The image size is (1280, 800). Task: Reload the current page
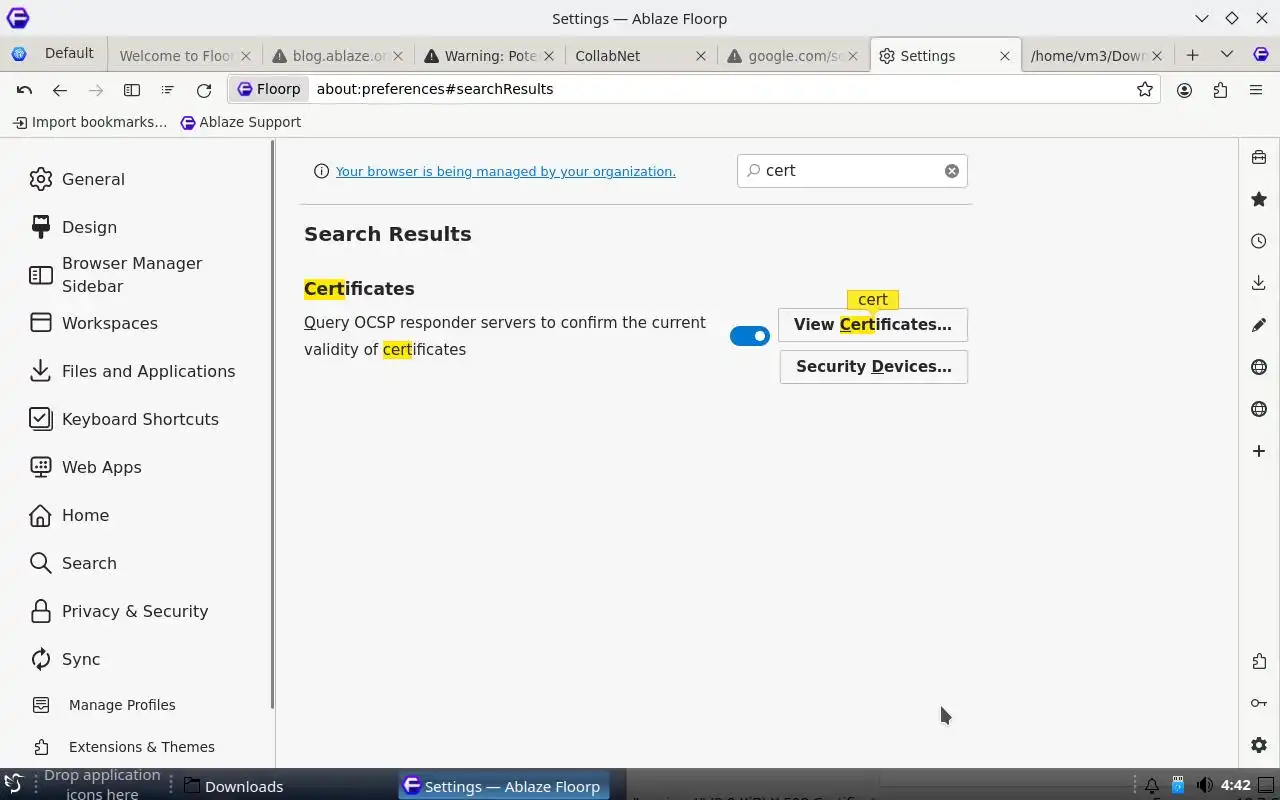click(x=204, y=90)
